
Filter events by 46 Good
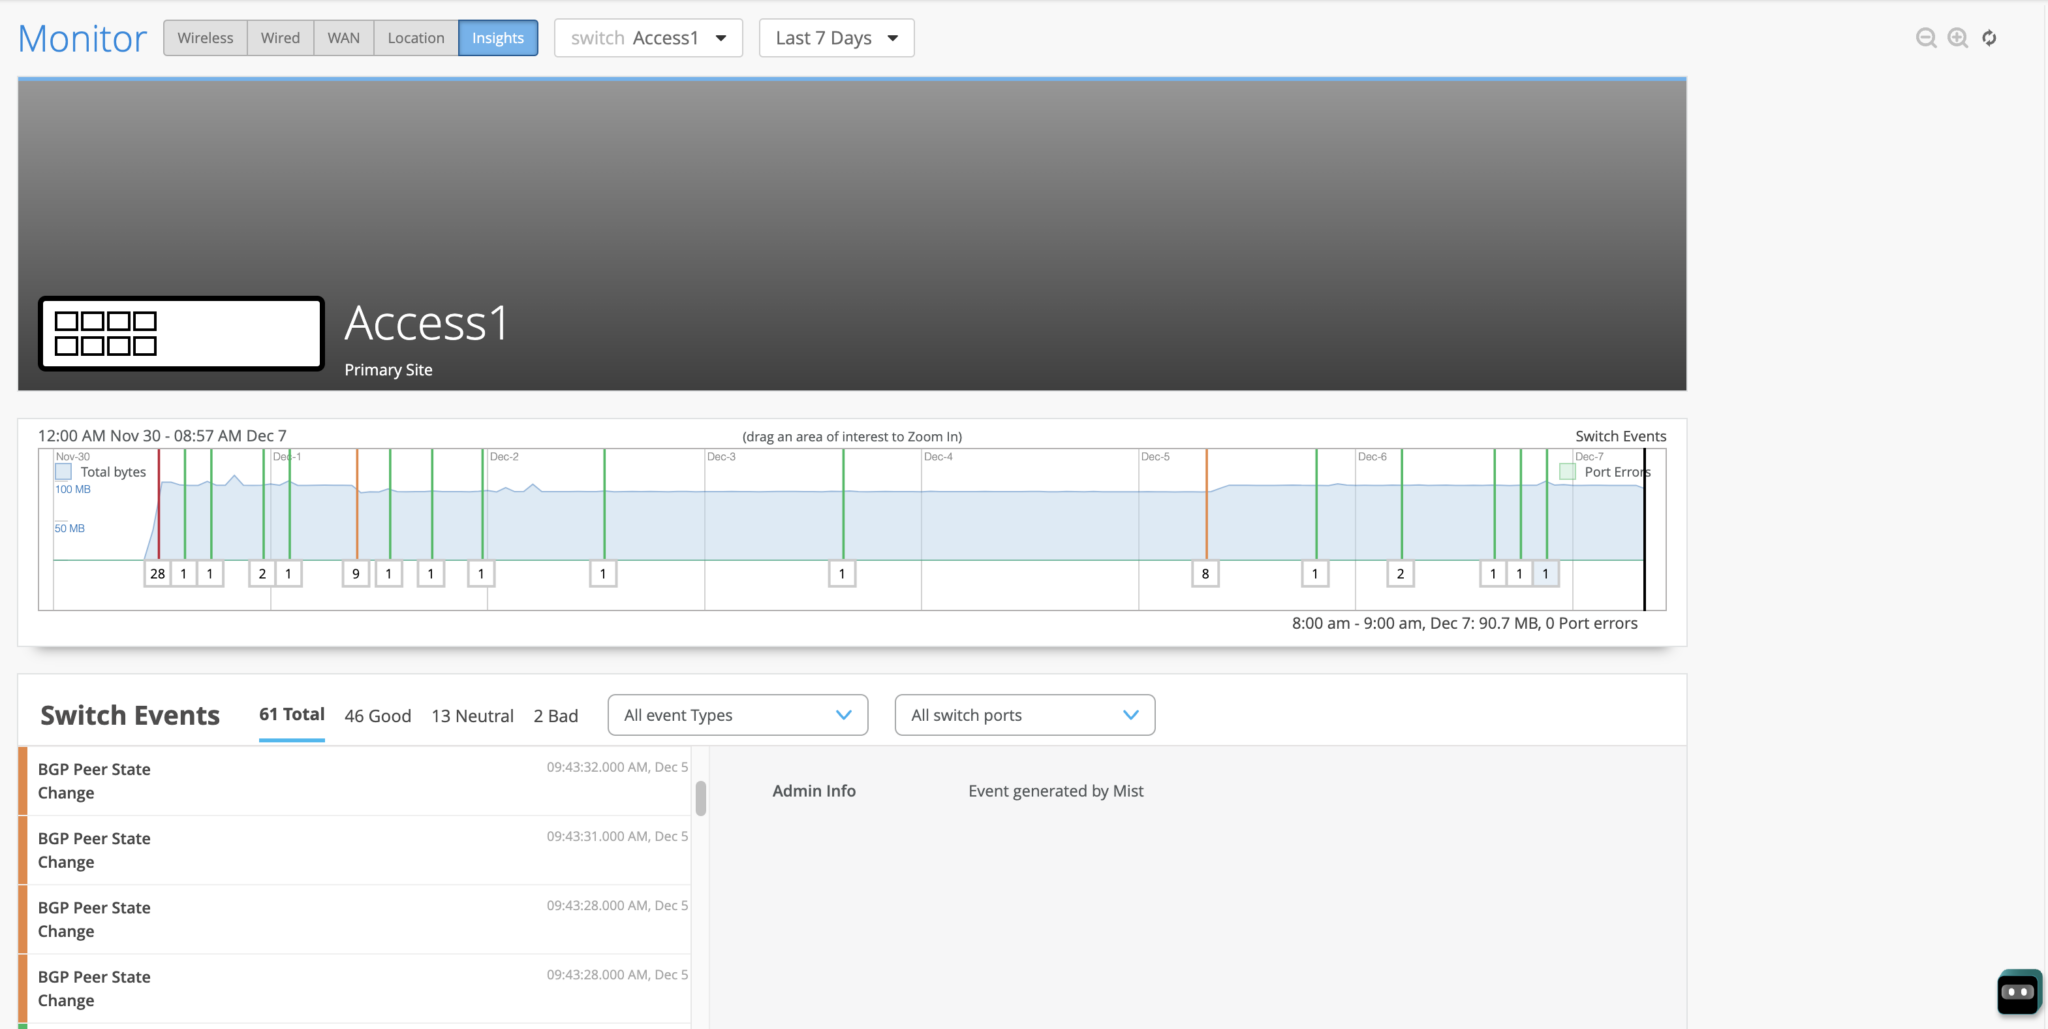point(377,716)
